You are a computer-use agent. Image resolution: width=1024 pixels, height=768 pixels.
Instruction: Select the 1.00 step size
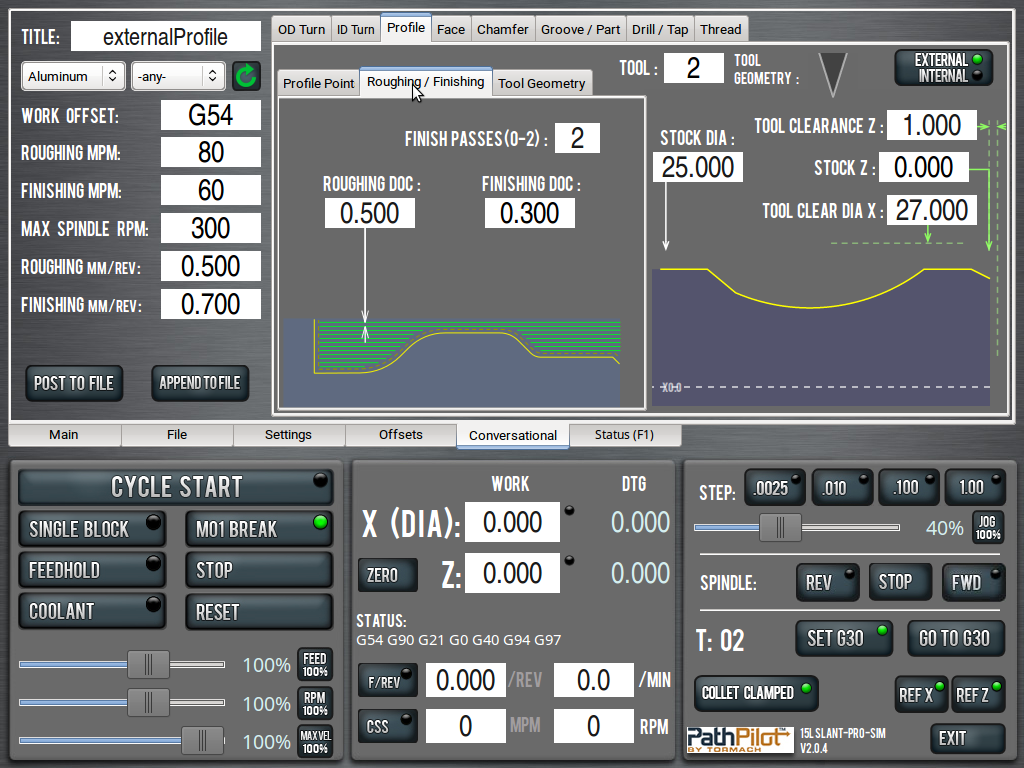point(975,488)
